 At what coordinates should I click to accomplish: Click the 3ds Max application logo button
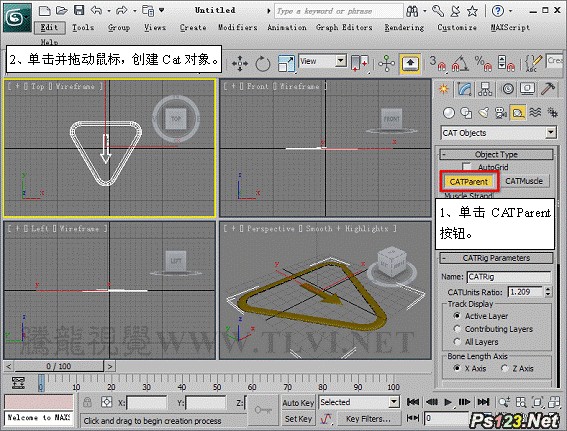click(17, 17)
